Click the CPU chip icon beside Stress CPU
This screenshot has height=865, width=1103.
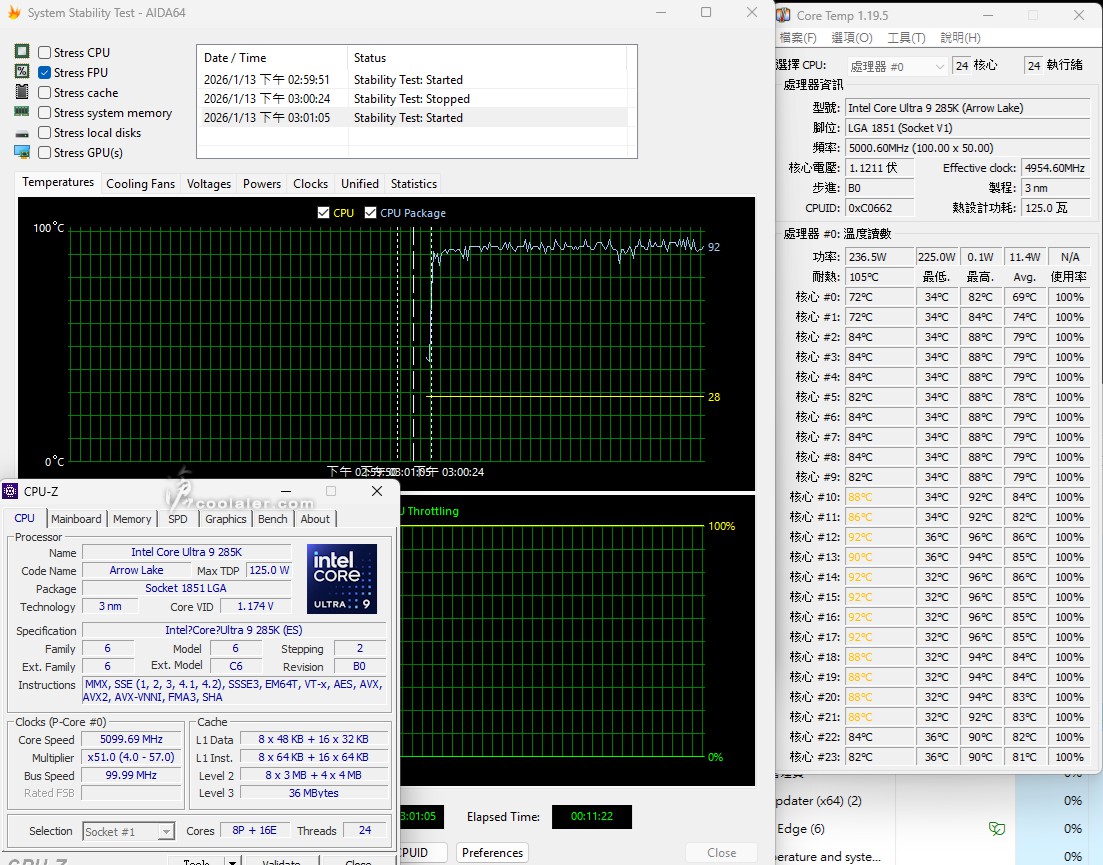pos(22,52)
